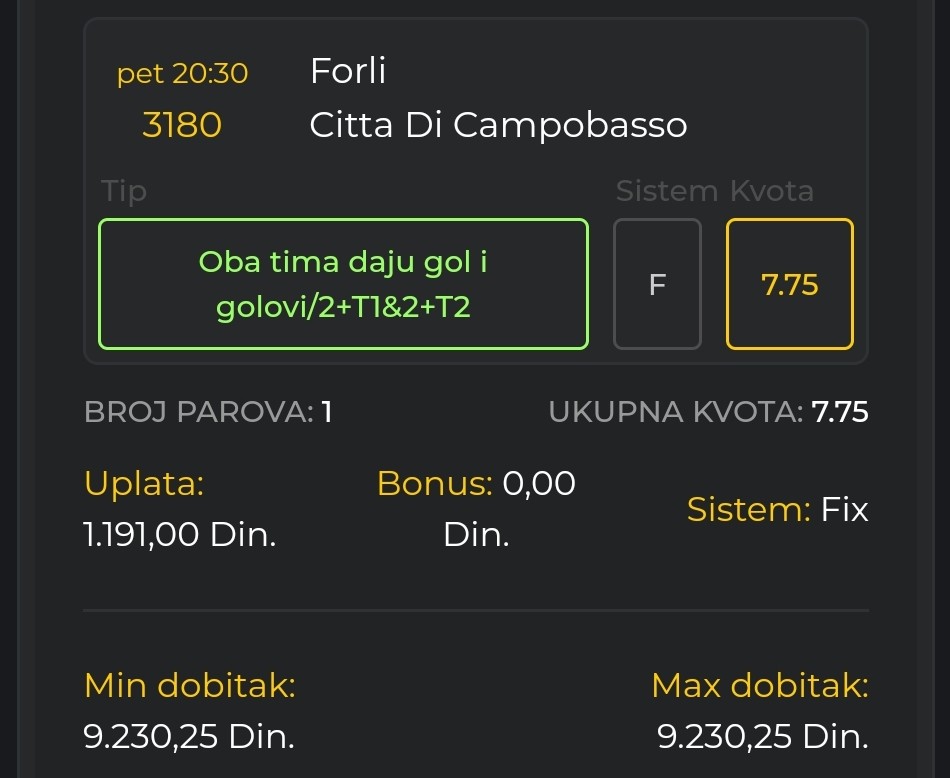
Task: Click match code 3180
Action: pos(182,125)
